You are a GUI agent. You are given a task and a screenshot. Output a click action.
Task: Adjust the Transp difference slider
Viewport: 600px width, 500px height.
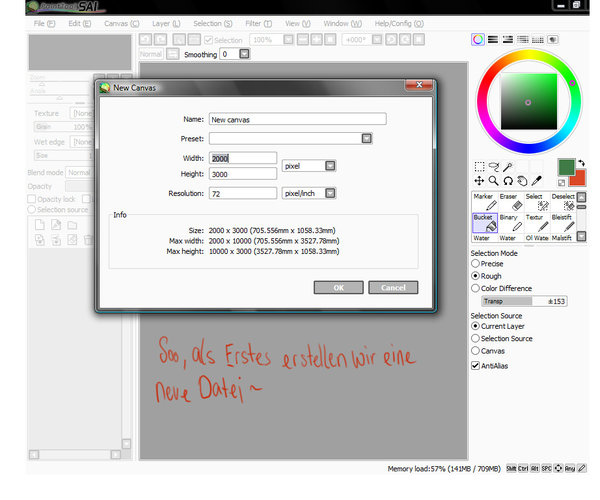click(524, 301)
